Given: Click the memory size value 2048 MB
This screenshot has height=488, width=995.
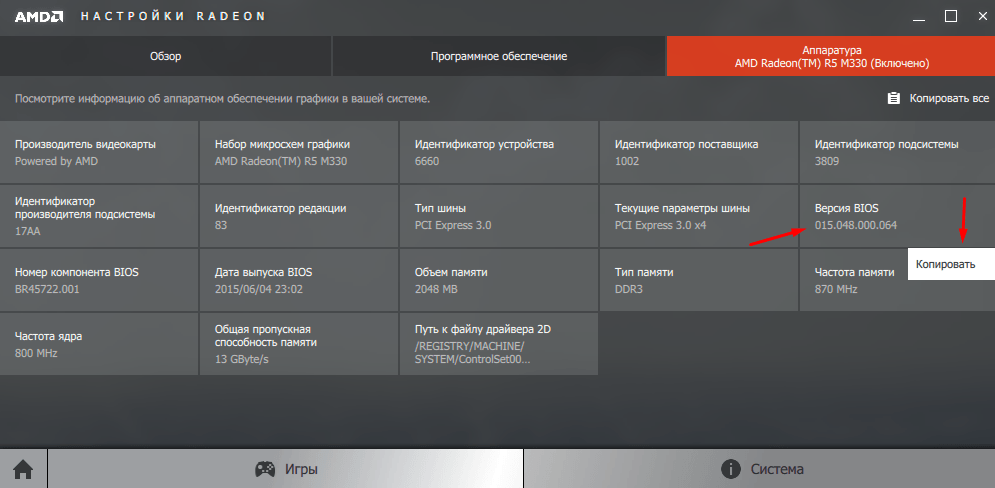Looking at the screenshot, I should click(x=437, y=289).
